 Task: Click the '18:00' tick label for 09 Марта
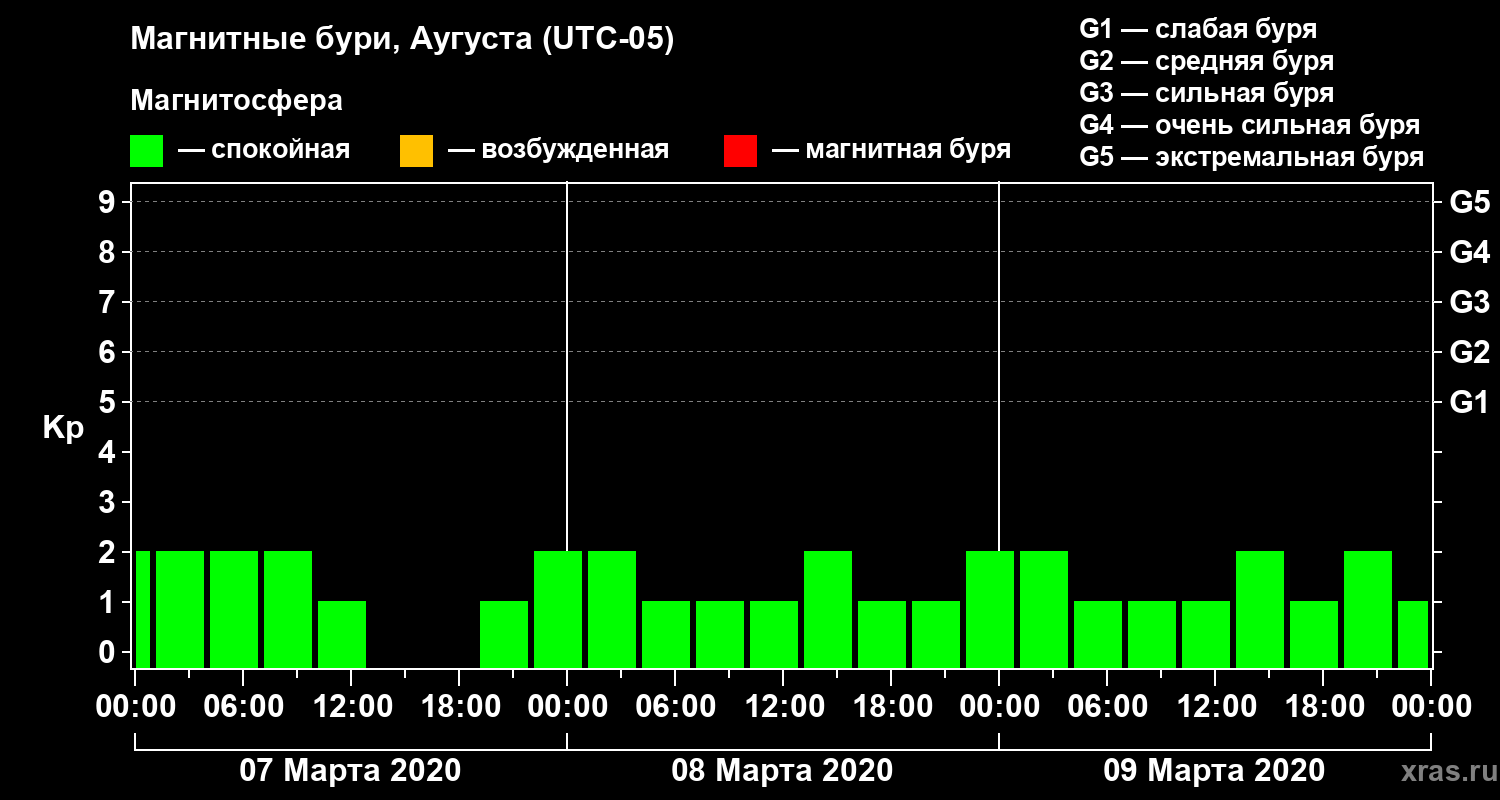(1323, 707)
